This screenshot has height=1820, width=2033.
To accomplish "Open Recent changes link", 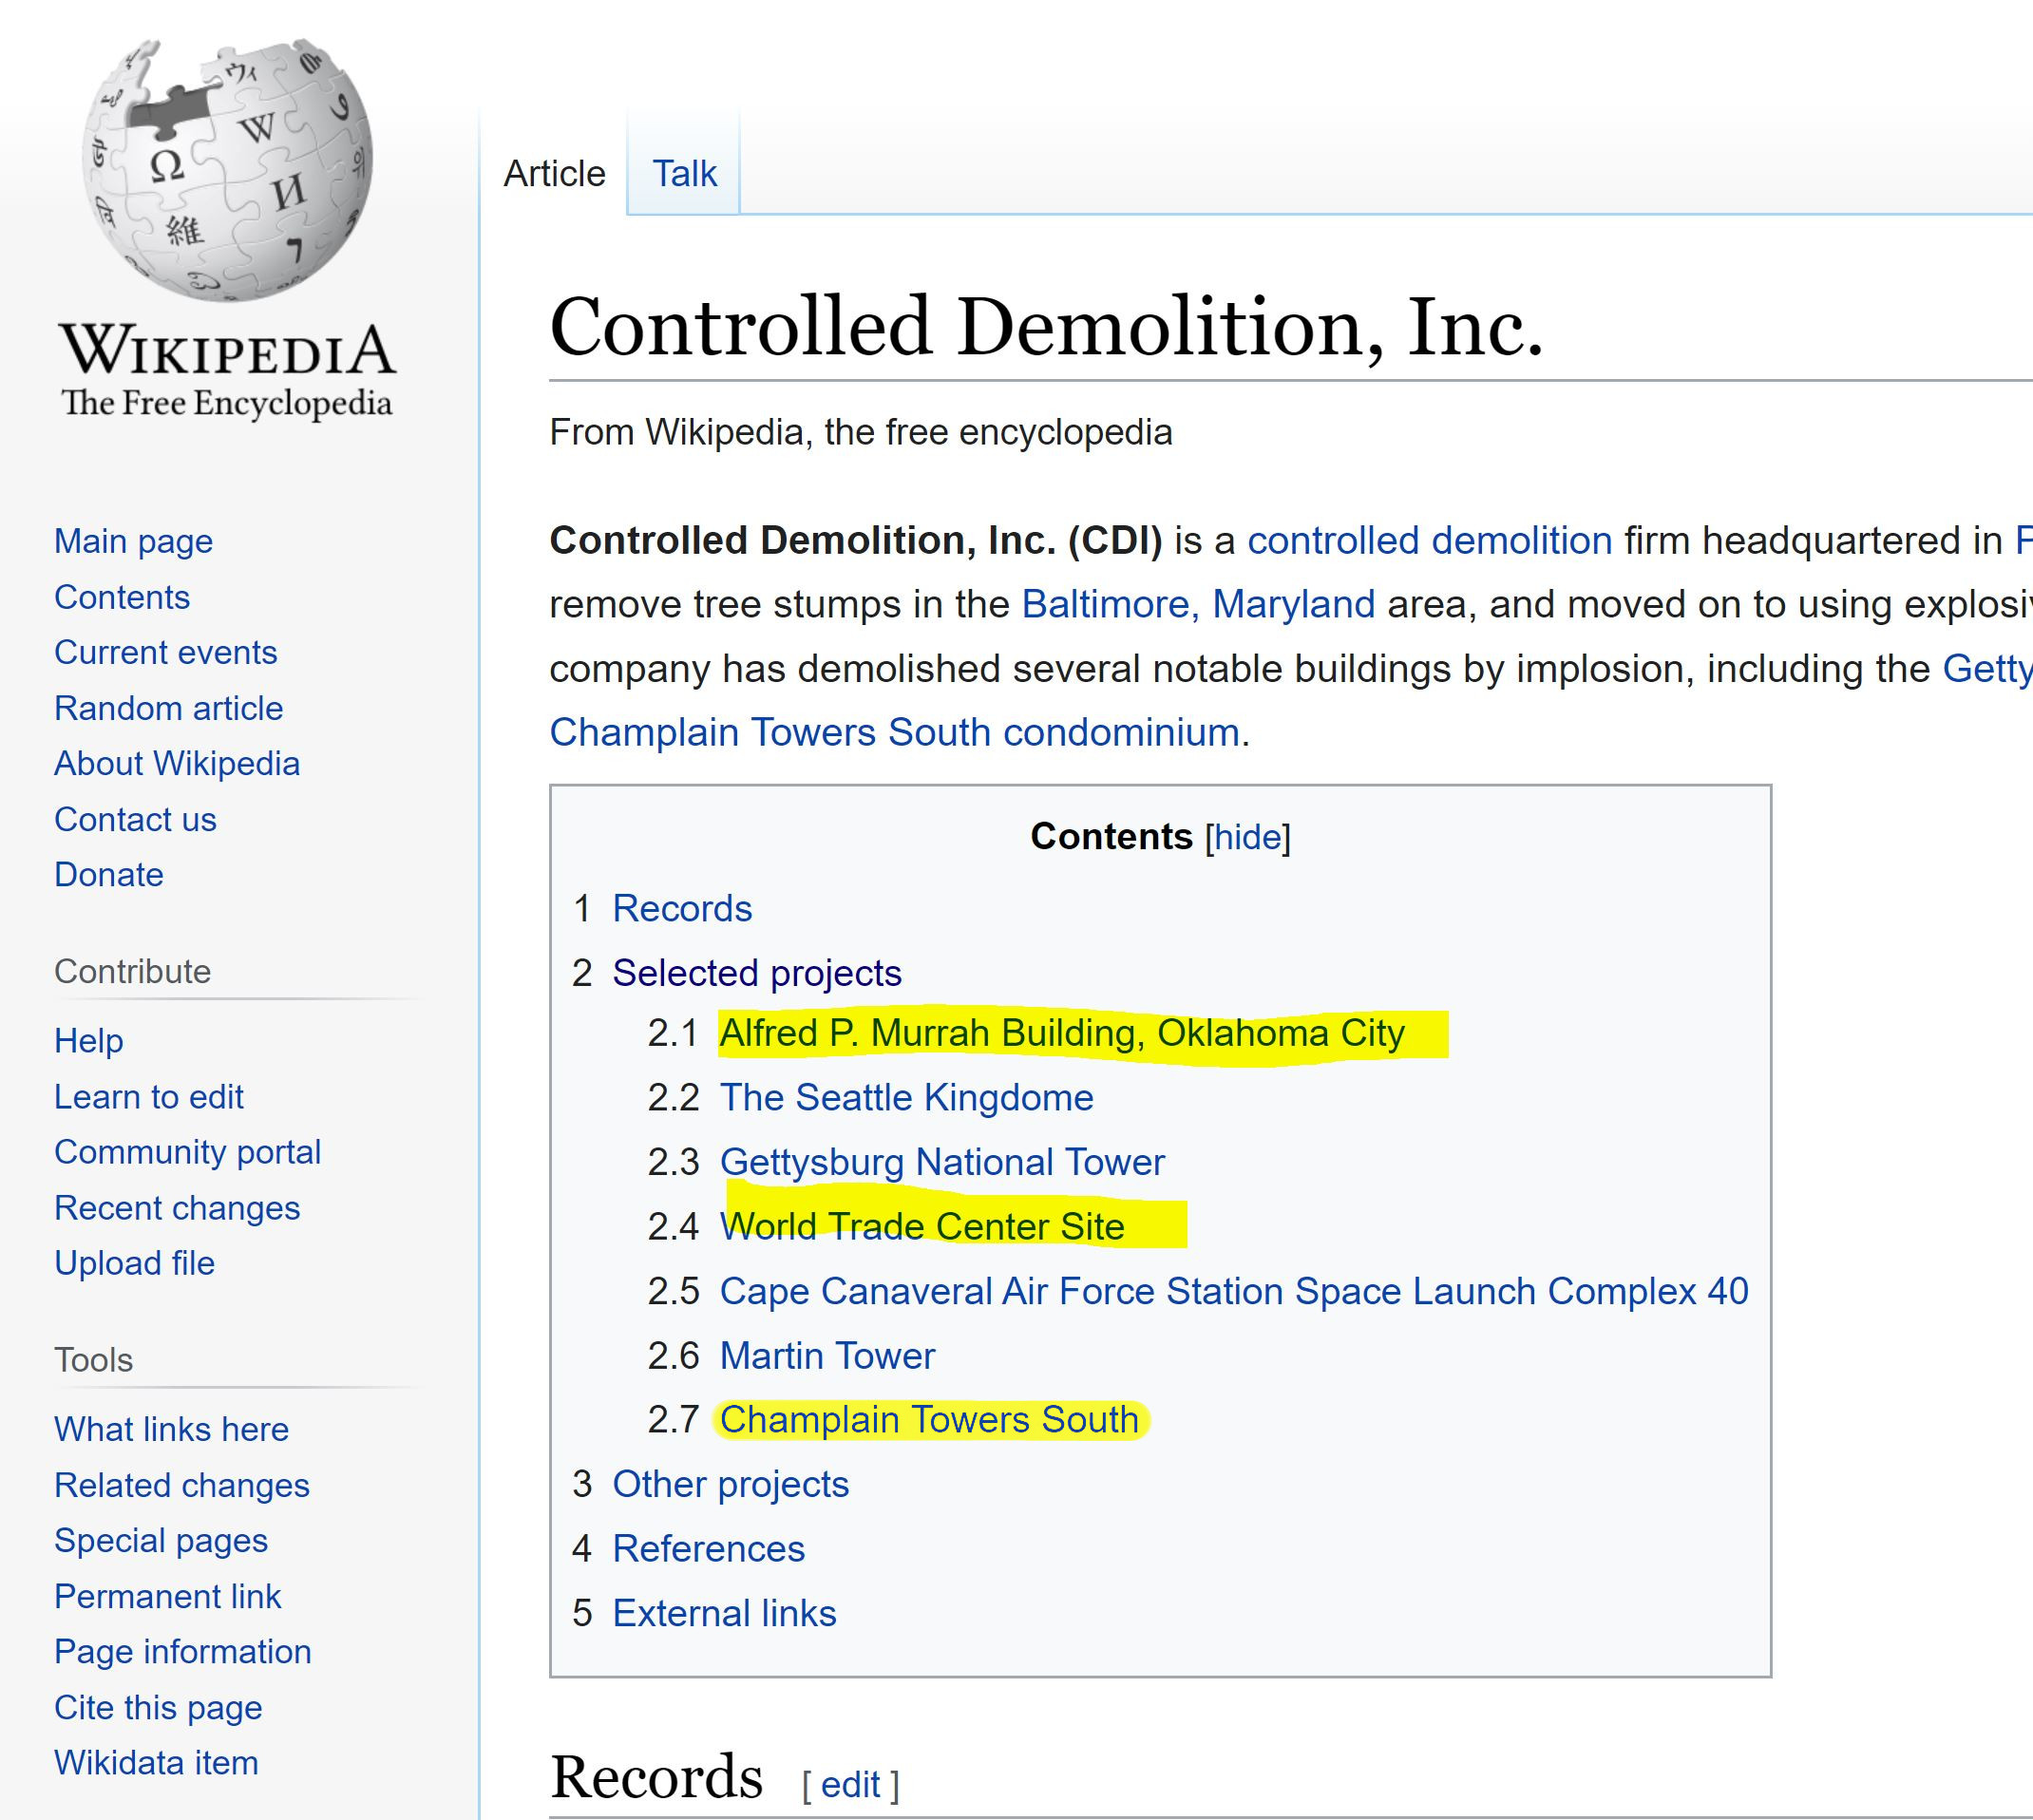I will [x=177, y=1208].
